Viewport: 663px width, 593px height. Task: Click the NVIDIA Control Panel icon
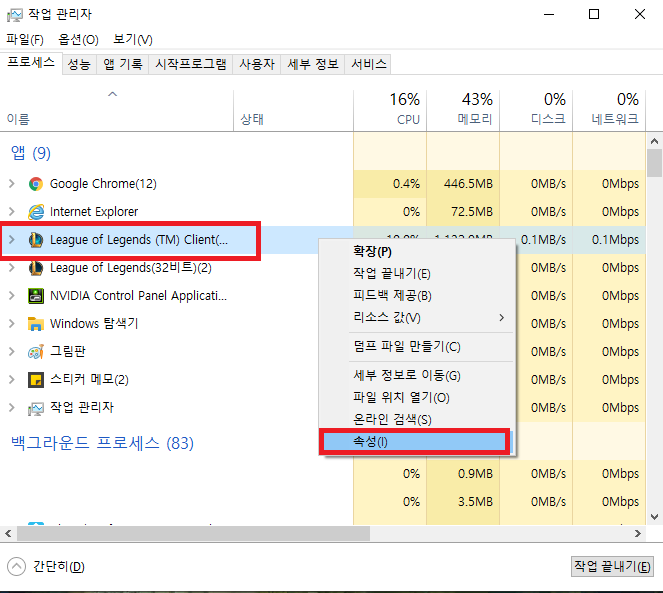[36, 296]
